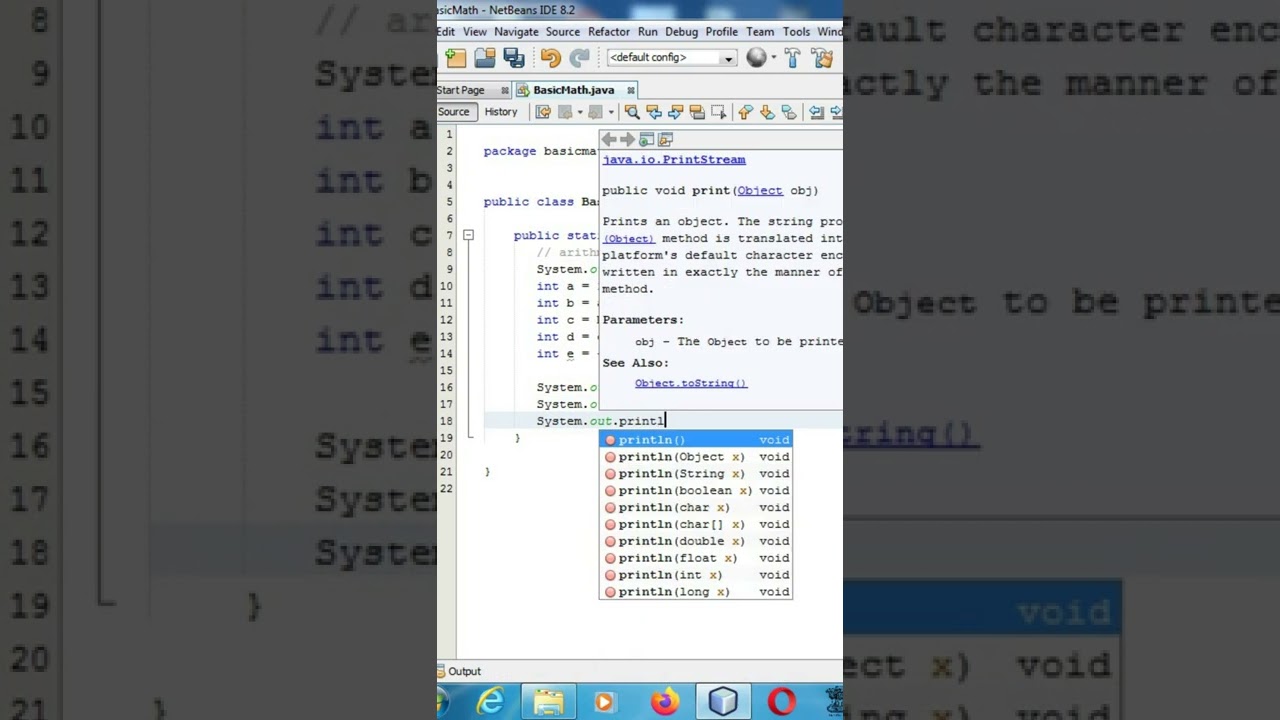This screenshot has width=1280, height=720.
Task: Launch Firefox from taskbar
Action: point(665,703)
